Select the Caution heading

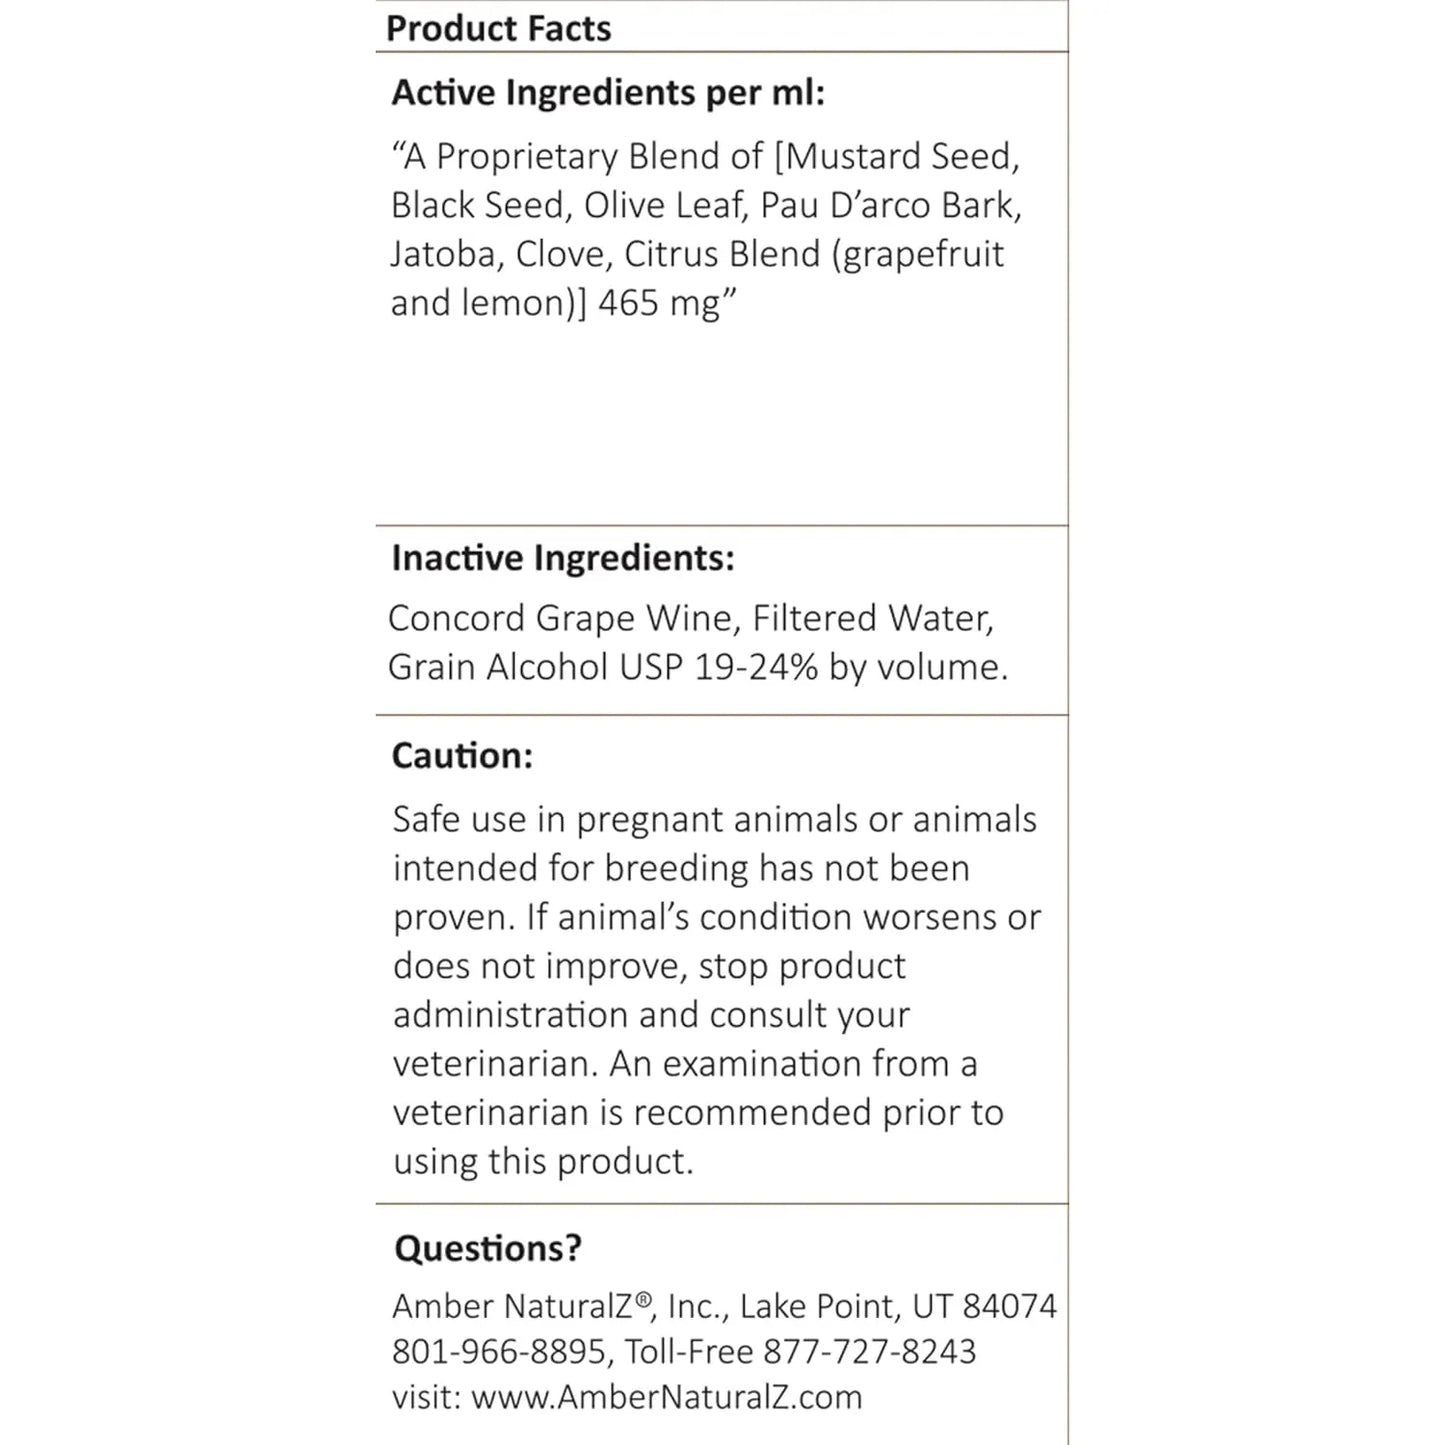[462, 756]
